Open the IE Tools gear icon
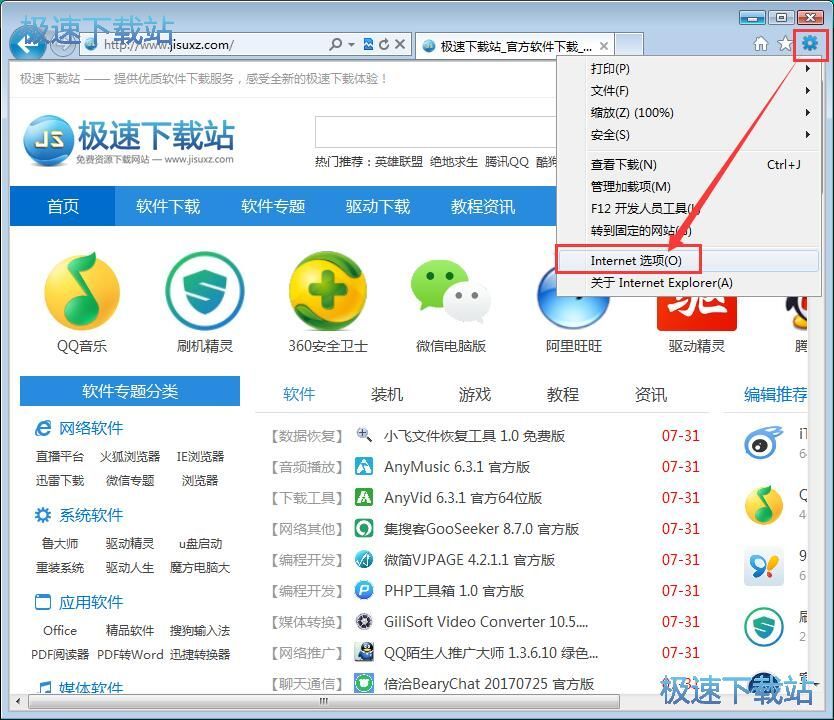The width and height of the screenshot is (834, 720). 810,43
